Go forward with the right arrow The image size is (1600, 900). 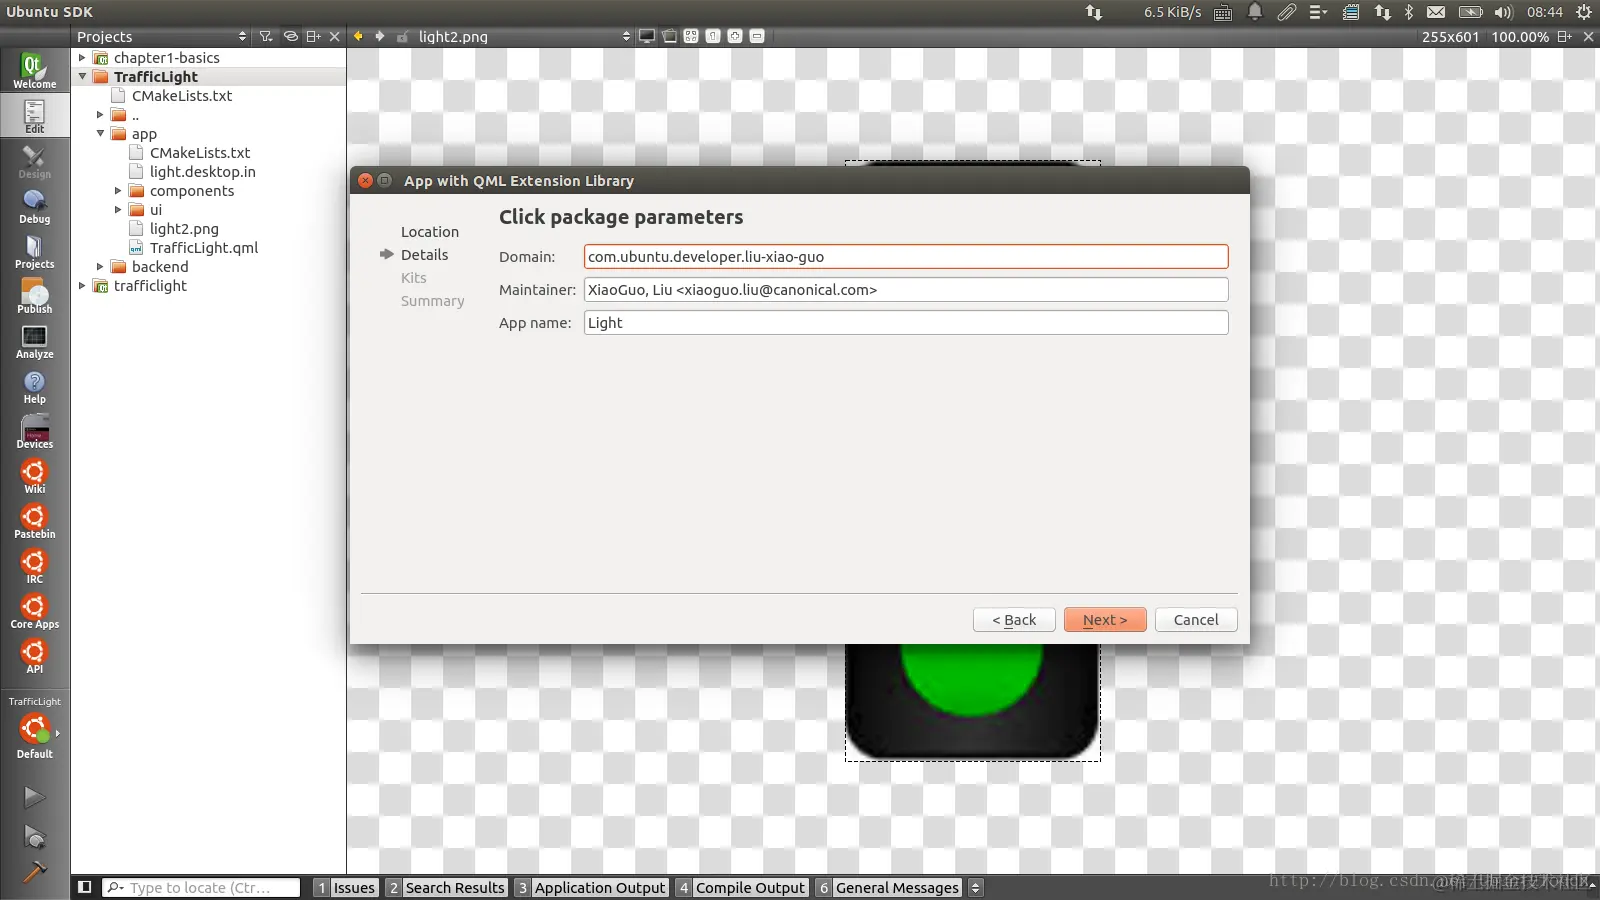point(380,36)
